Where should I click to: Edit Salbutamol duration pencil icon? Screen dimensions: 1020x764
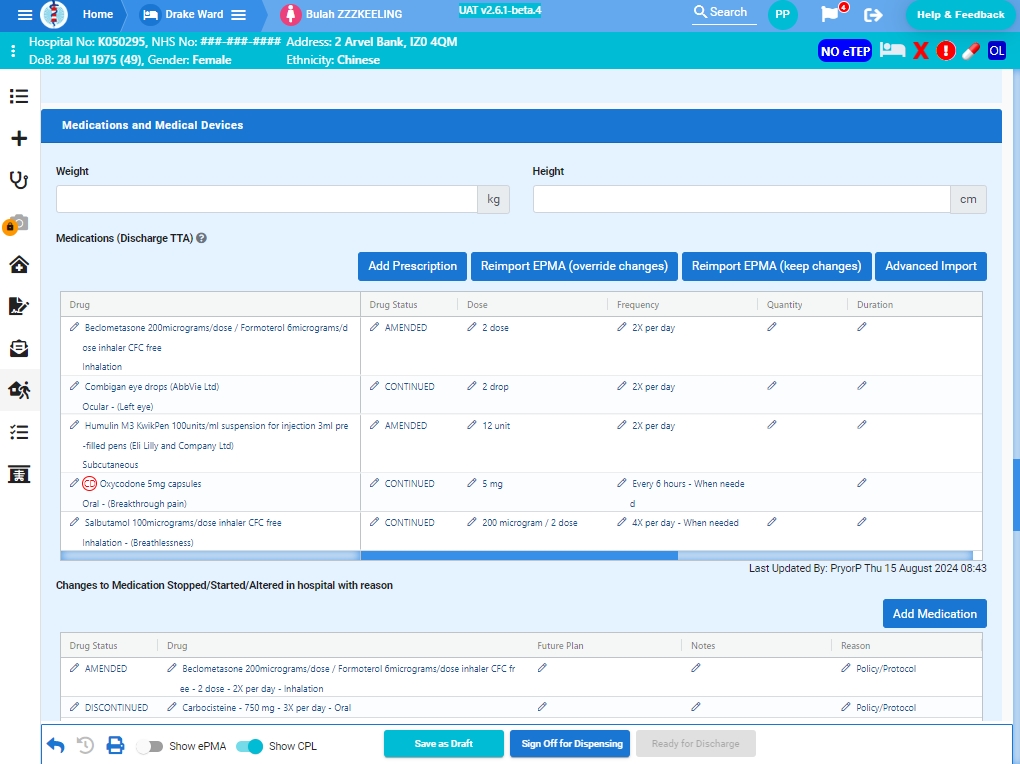[x=862, y=522]
